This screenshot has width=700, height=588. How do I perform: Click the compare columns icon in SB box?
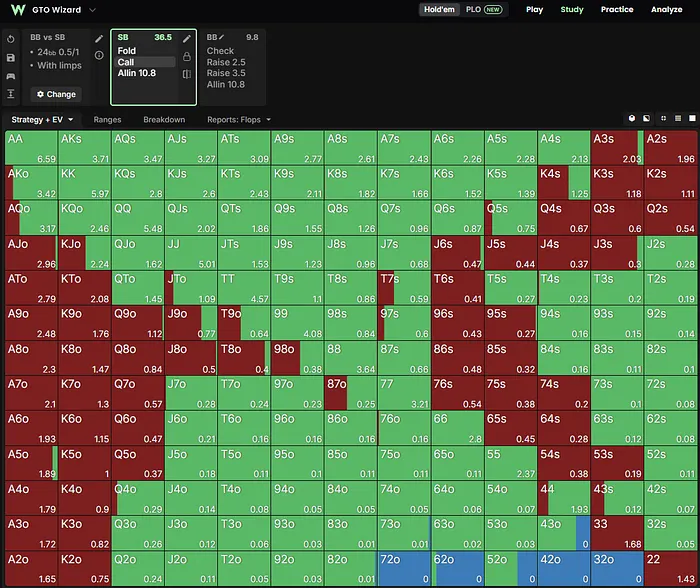(187, 74)
